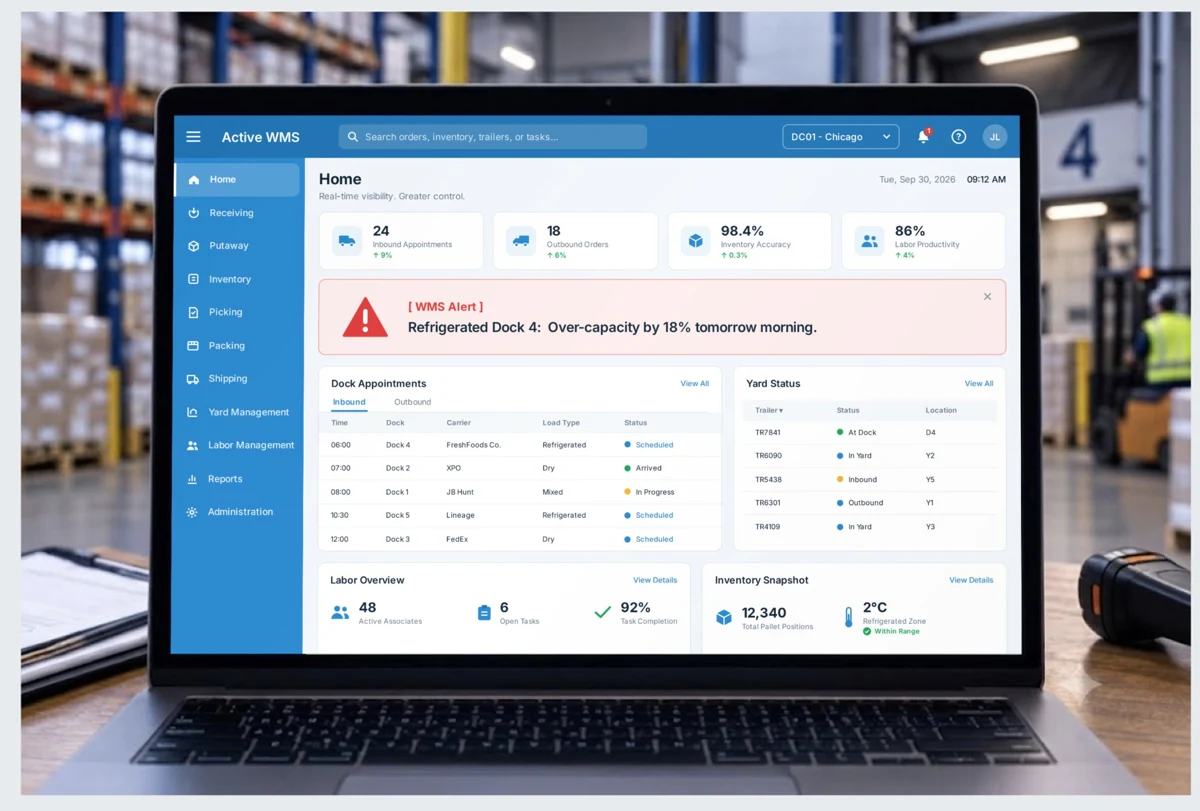Select trailer TR5438 in Yard Status

(x=768, y=480)
